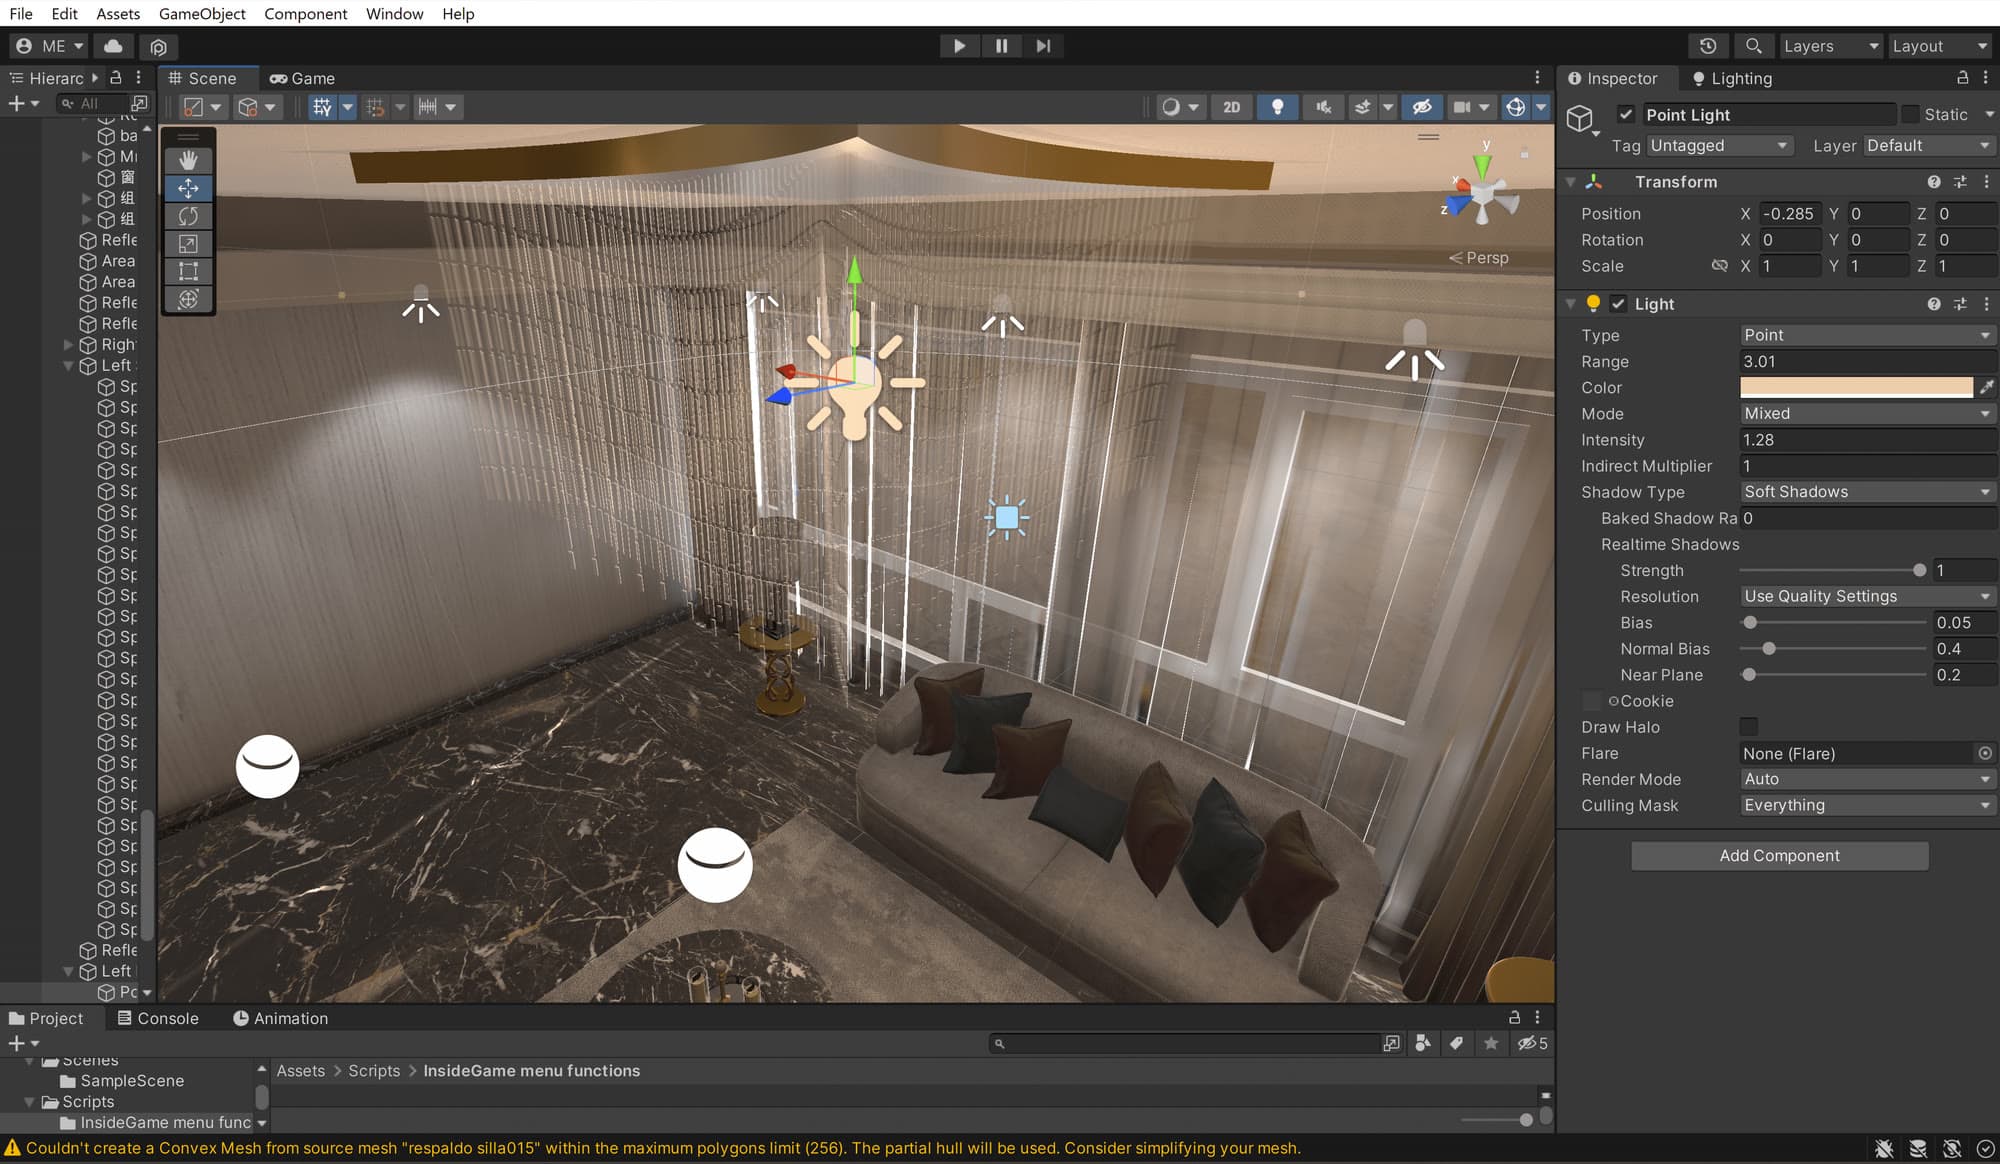The width and height of the screenshot is (2000, 1164).
Task: Click the Add Component button
Action: pyautogui.click(x=1779, y=855)
